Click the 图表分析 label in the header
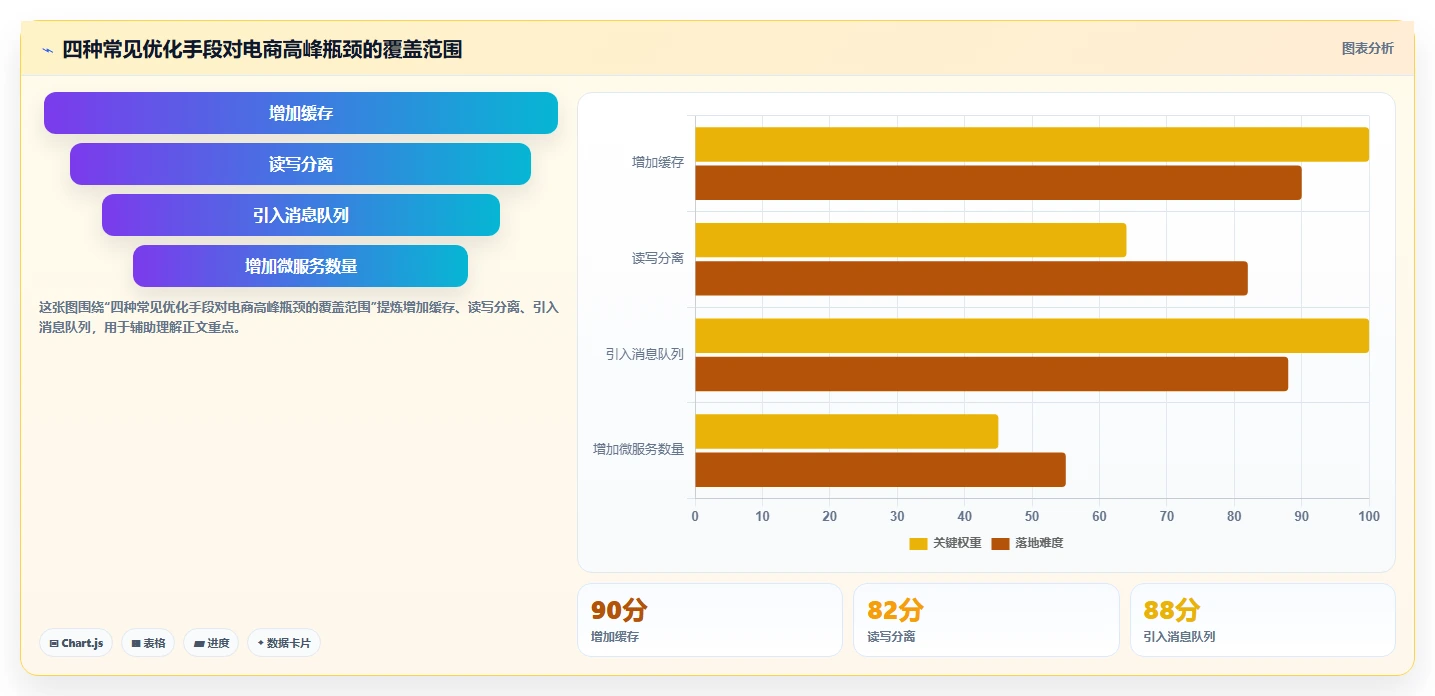The height and width of the screenshot is (696, 1435). [1367, 48]
